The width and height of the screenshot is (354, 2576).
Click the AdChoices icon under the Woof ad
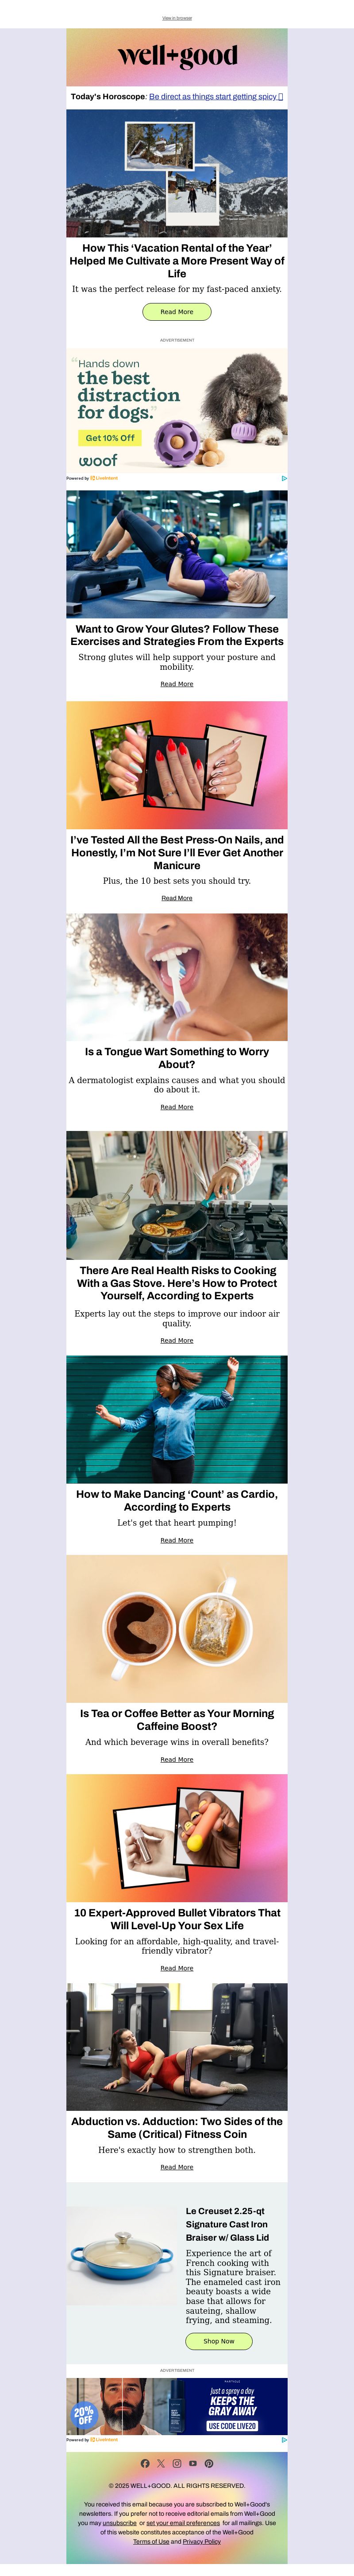(284, 478)
